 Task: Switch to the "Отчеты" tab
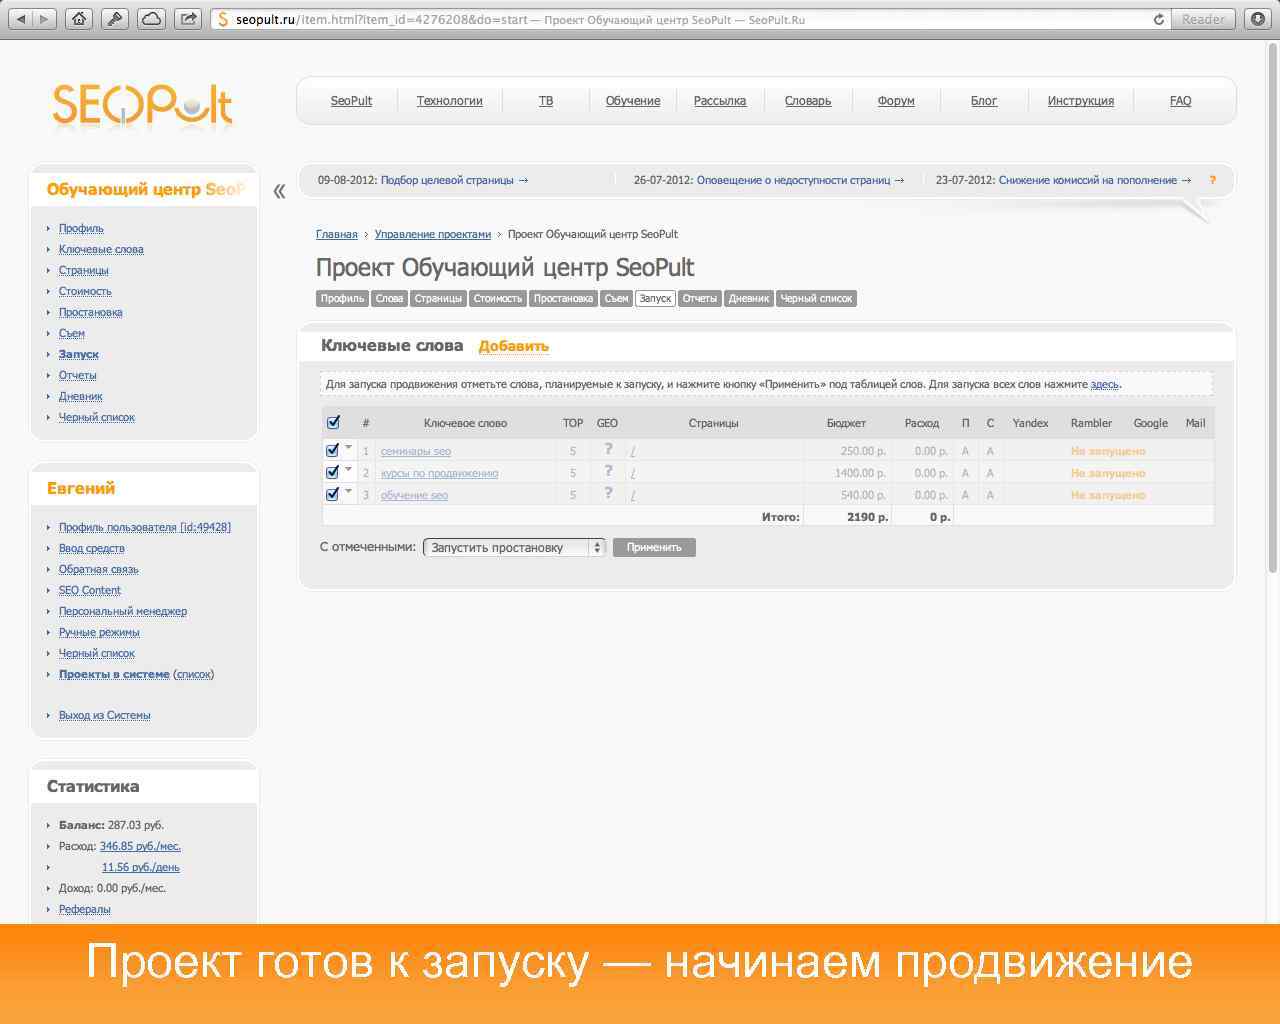pyautogui.click(x=700, y=297)
